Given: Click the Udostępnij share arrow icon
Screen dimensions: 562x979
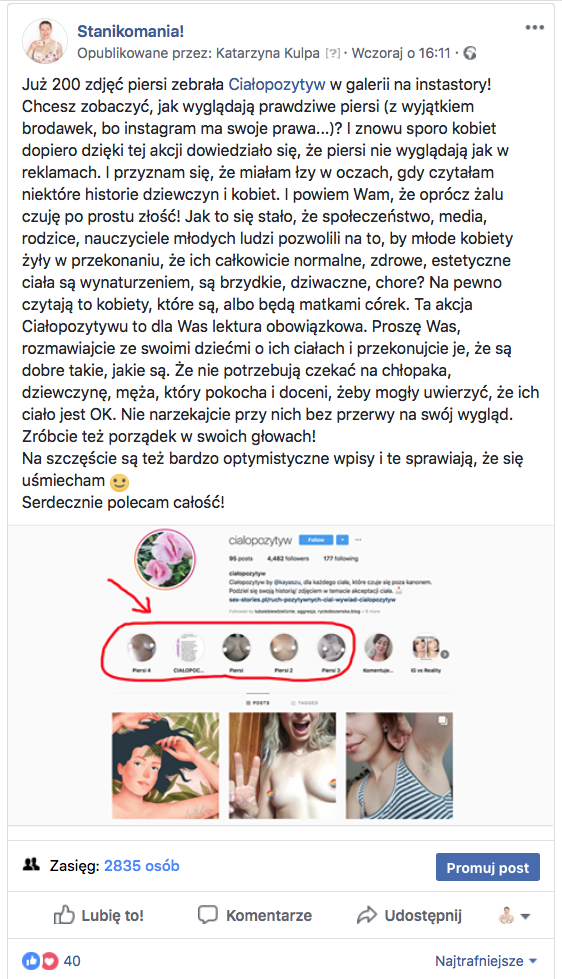Looking at the screenshot, I should click(x=367, y=915).
